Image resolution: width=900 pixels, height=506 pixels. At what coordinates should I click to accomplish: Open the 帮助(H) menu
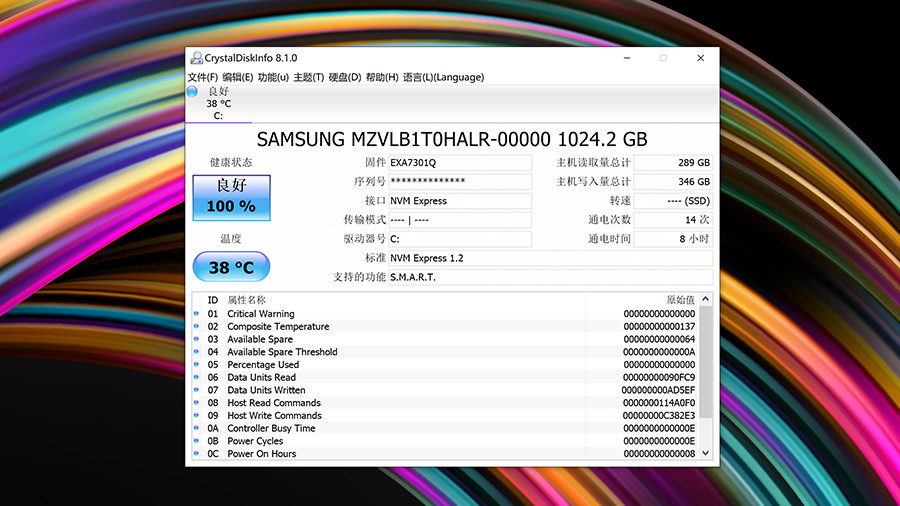(382, 77)
